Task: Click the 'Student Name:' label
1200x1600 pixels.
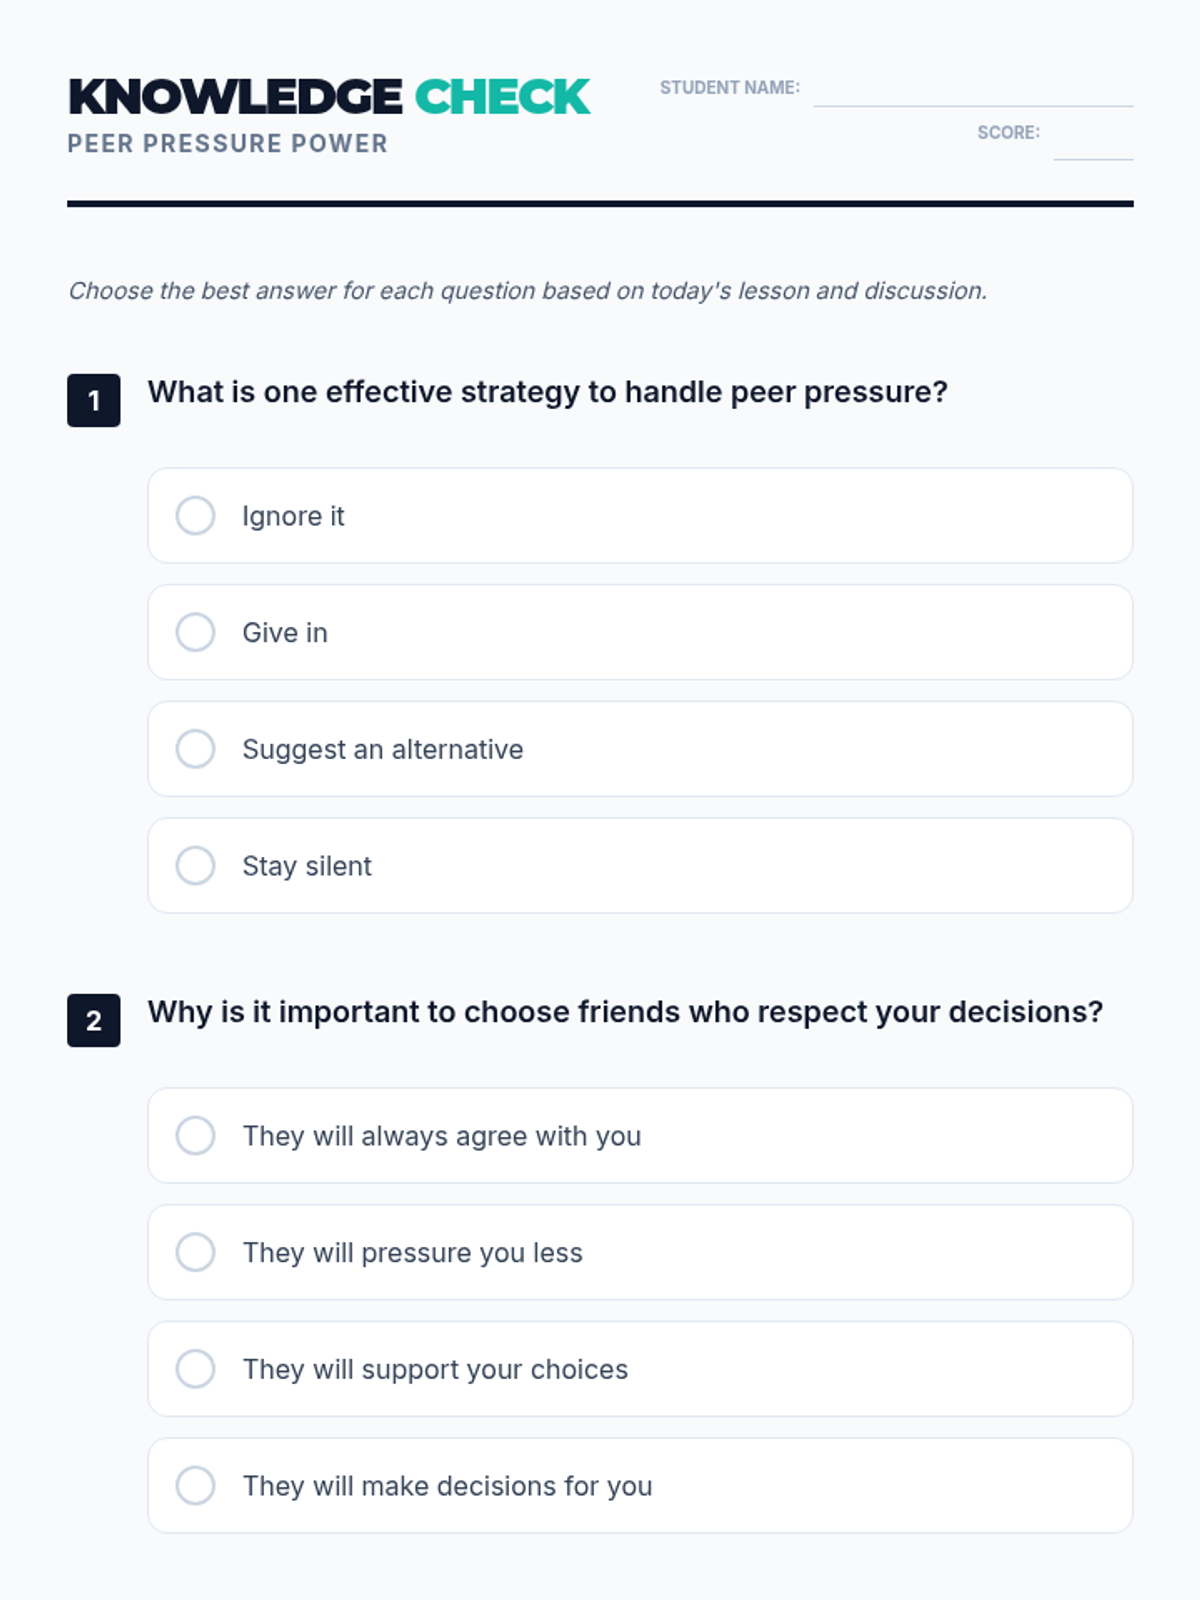Action: click(x=729, y=88)
